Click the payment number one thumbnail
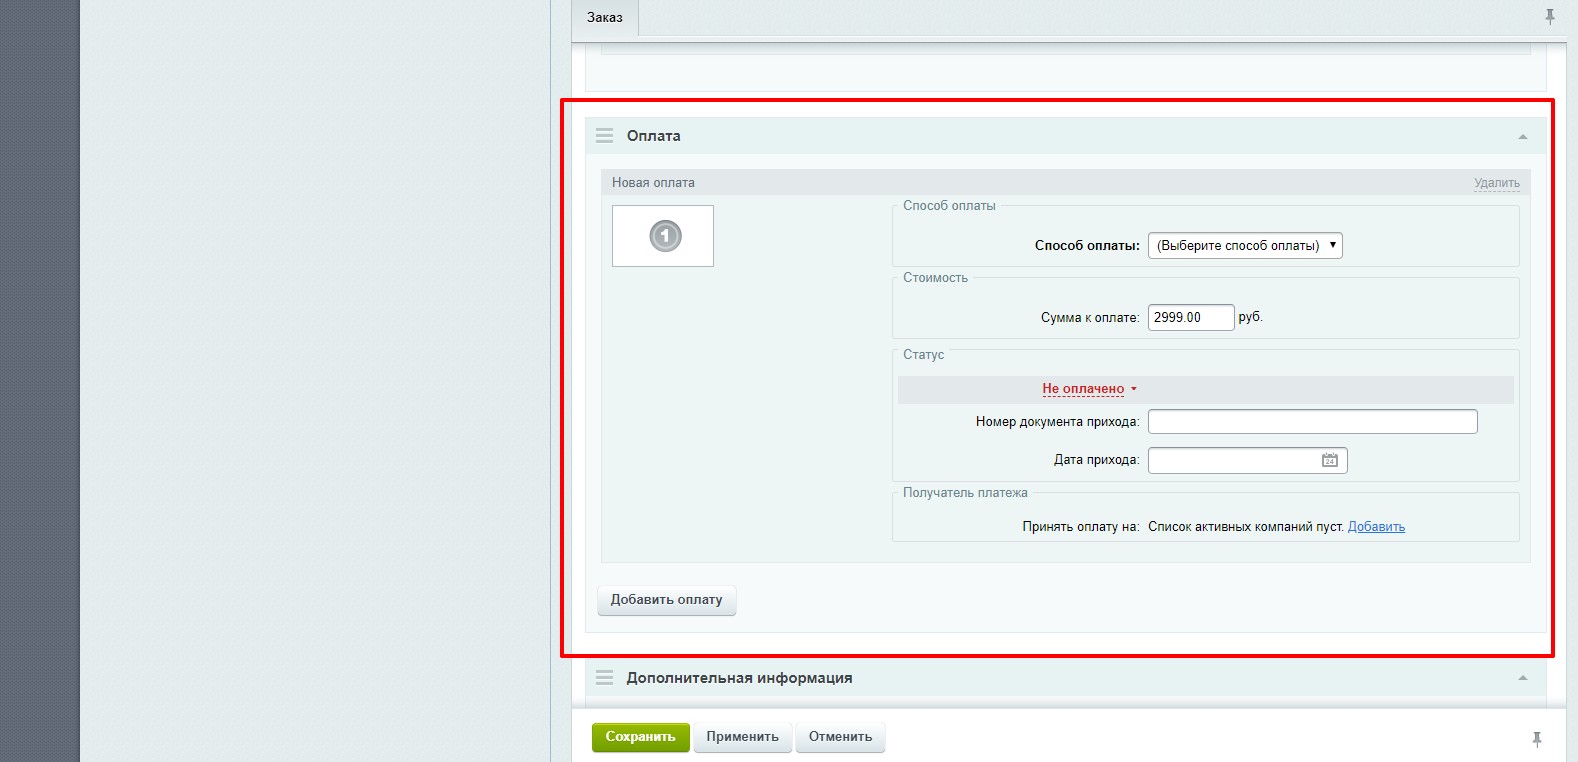 [663, 236]
